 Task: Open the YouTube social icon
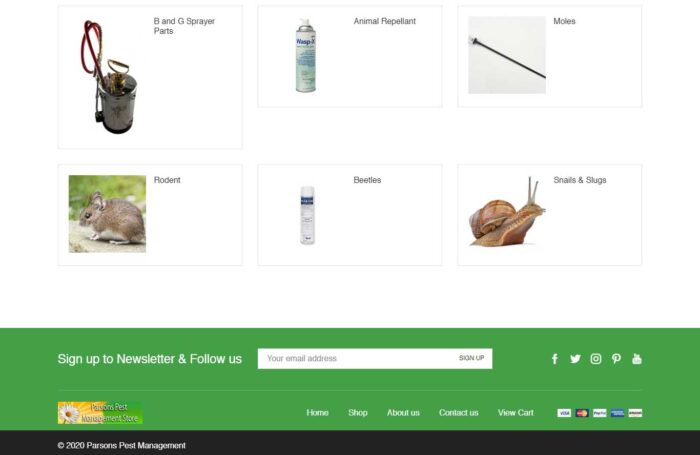pyautogui.click(x=637, y=359)
